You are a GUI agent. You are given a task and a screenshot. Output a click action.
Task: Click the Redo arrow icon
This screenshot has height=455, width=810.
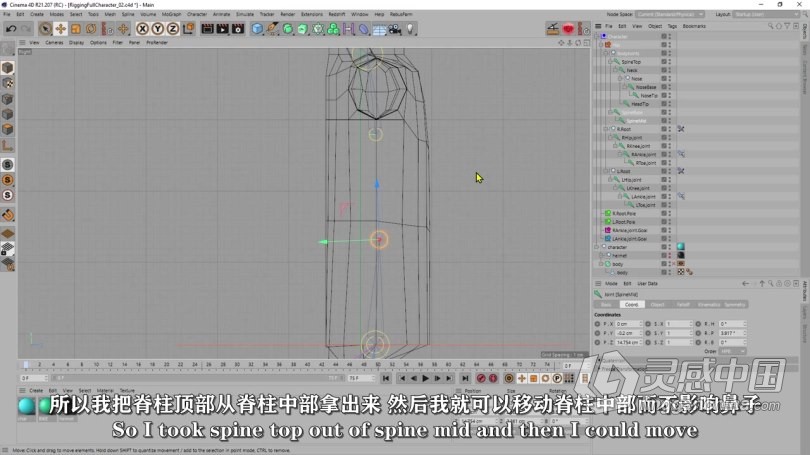(x=26, y=29)
